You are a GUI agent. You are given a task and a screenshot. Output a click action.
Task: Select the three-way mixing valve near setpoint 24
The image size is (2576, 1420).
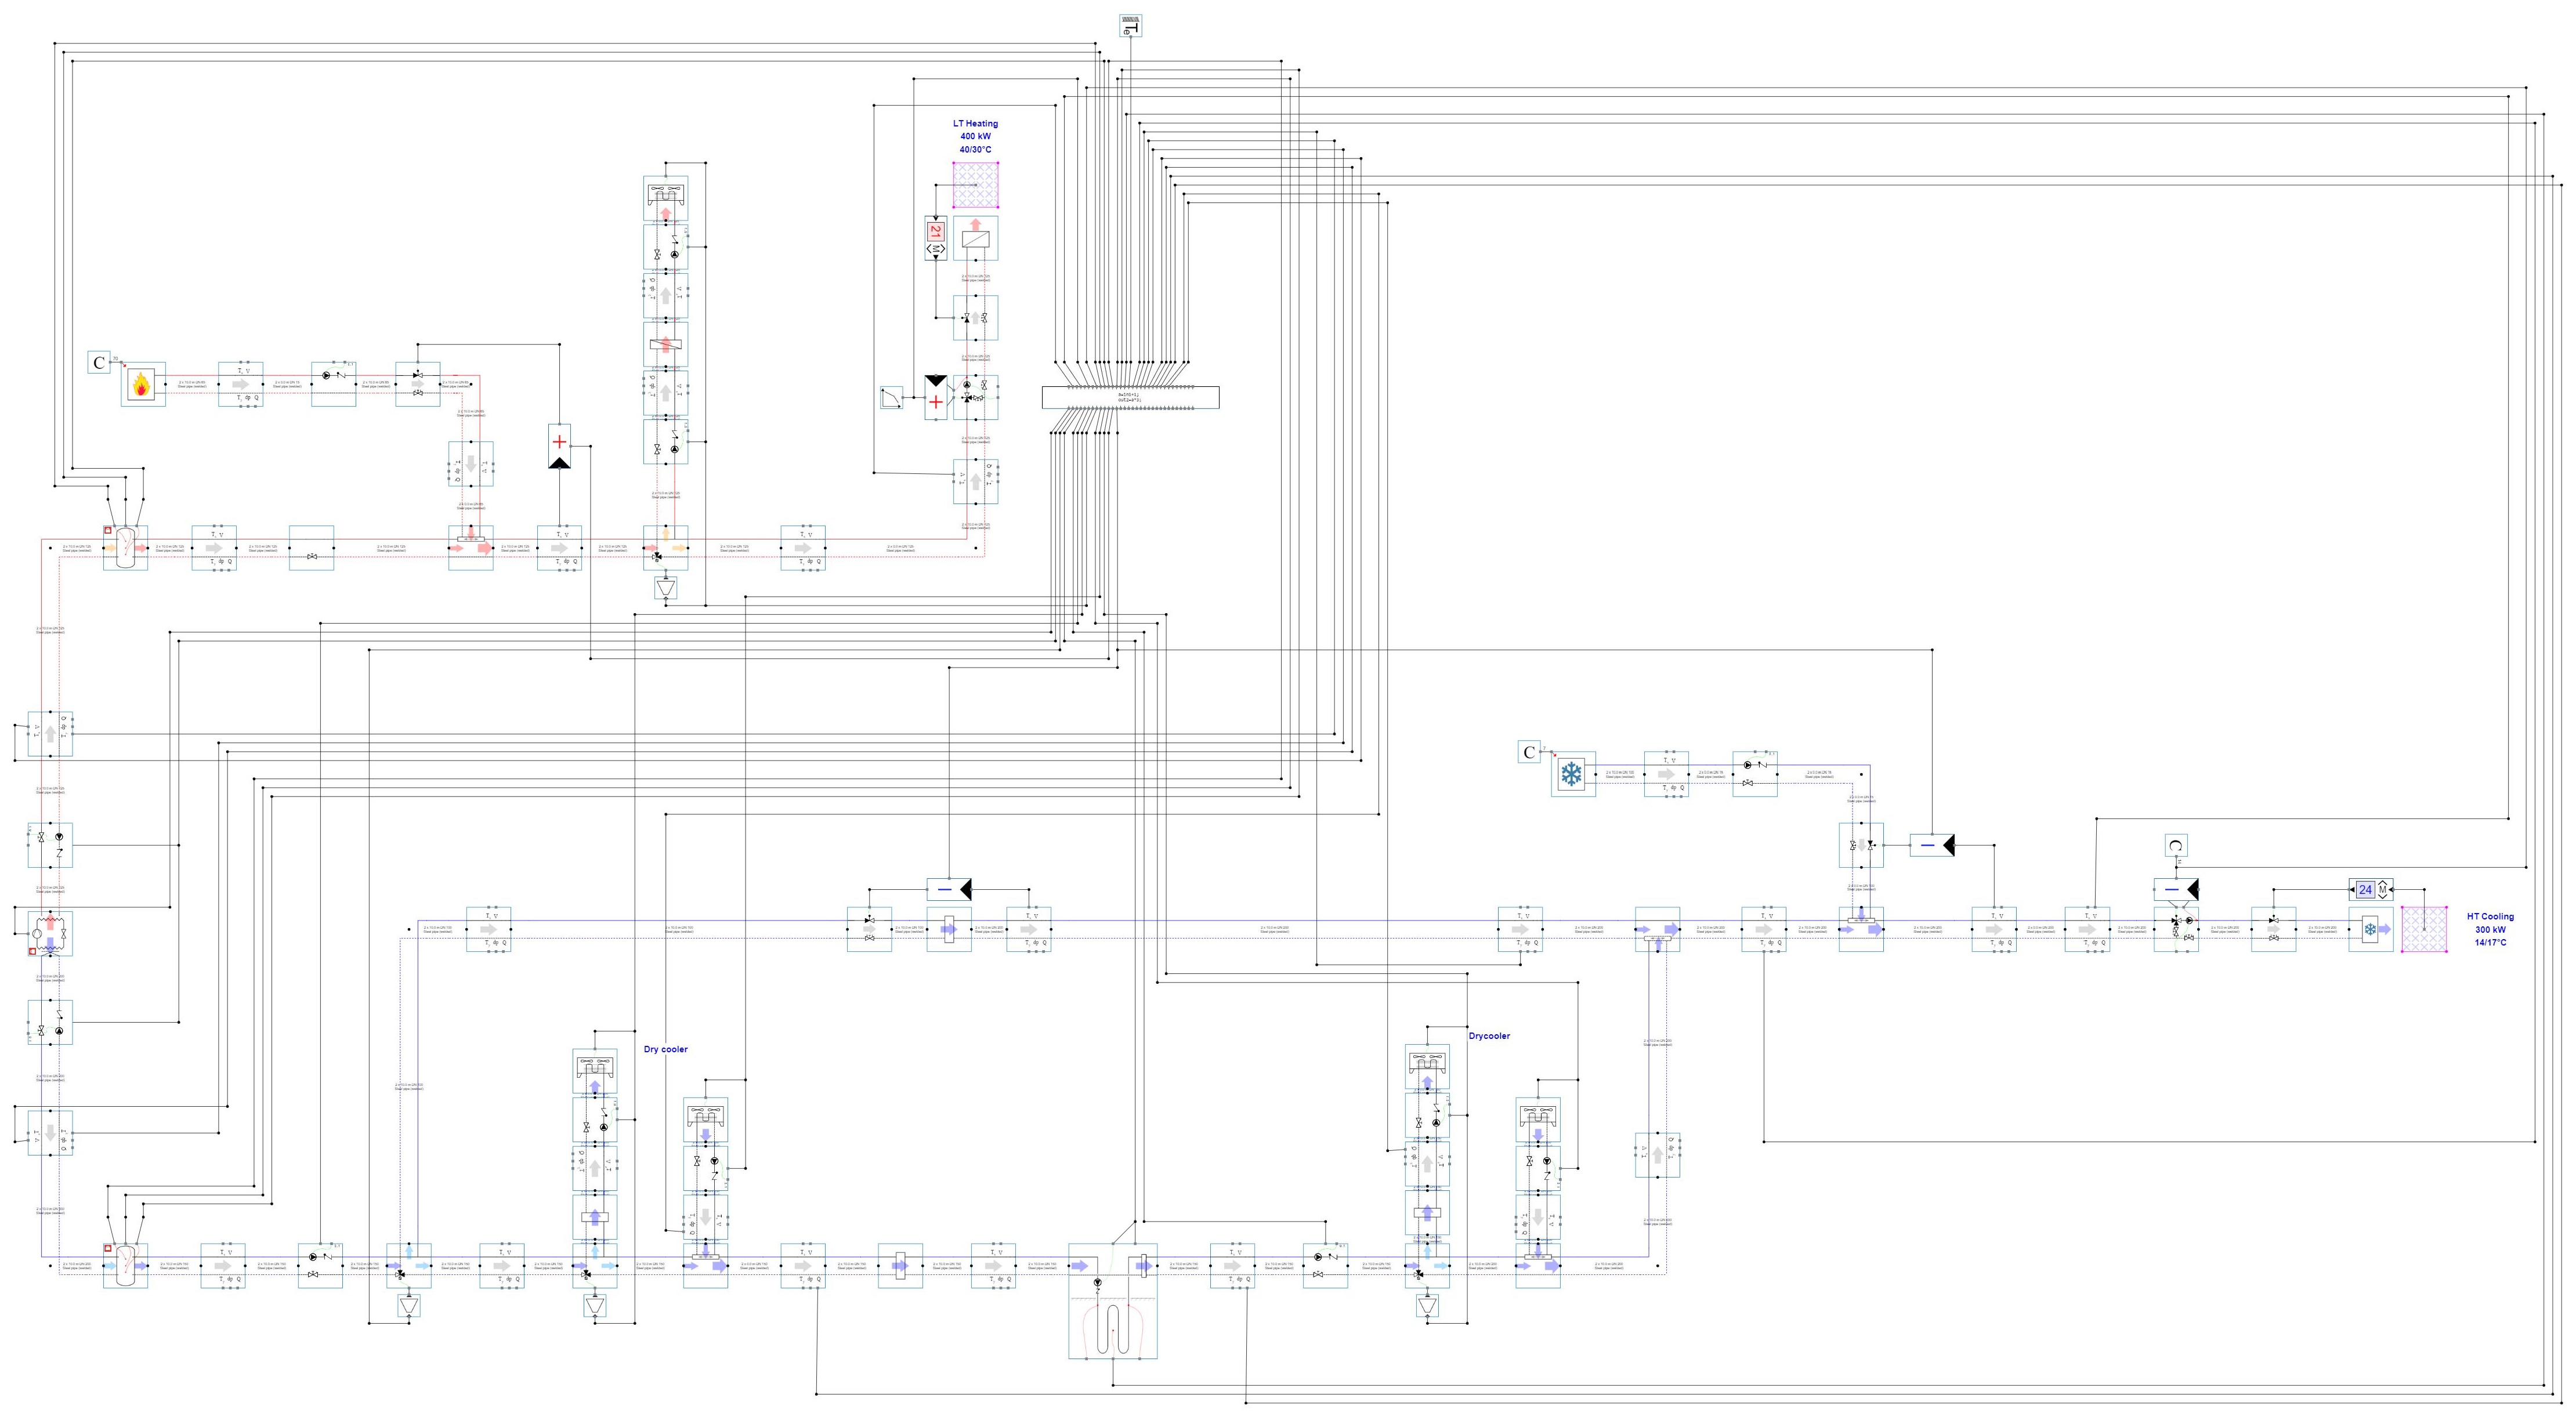pos(2176,923)
